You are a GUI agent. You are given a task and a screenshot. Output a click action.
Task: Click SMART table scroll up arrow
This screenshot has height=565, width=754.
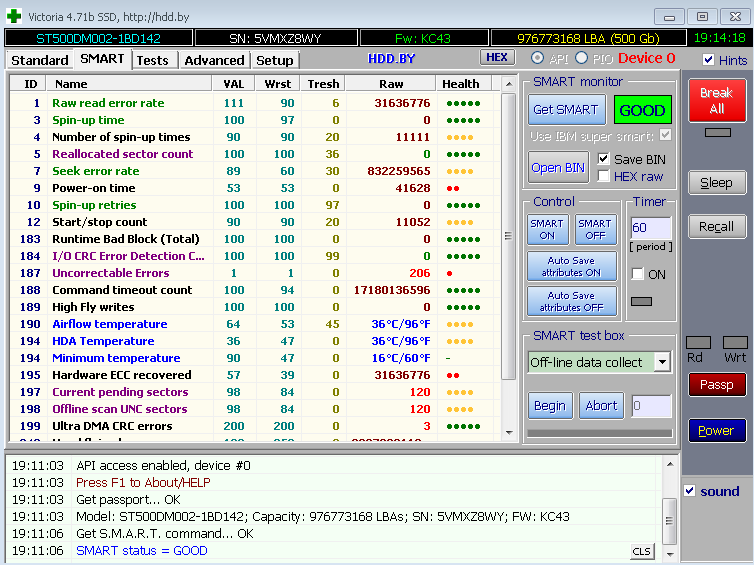point(509,85)
